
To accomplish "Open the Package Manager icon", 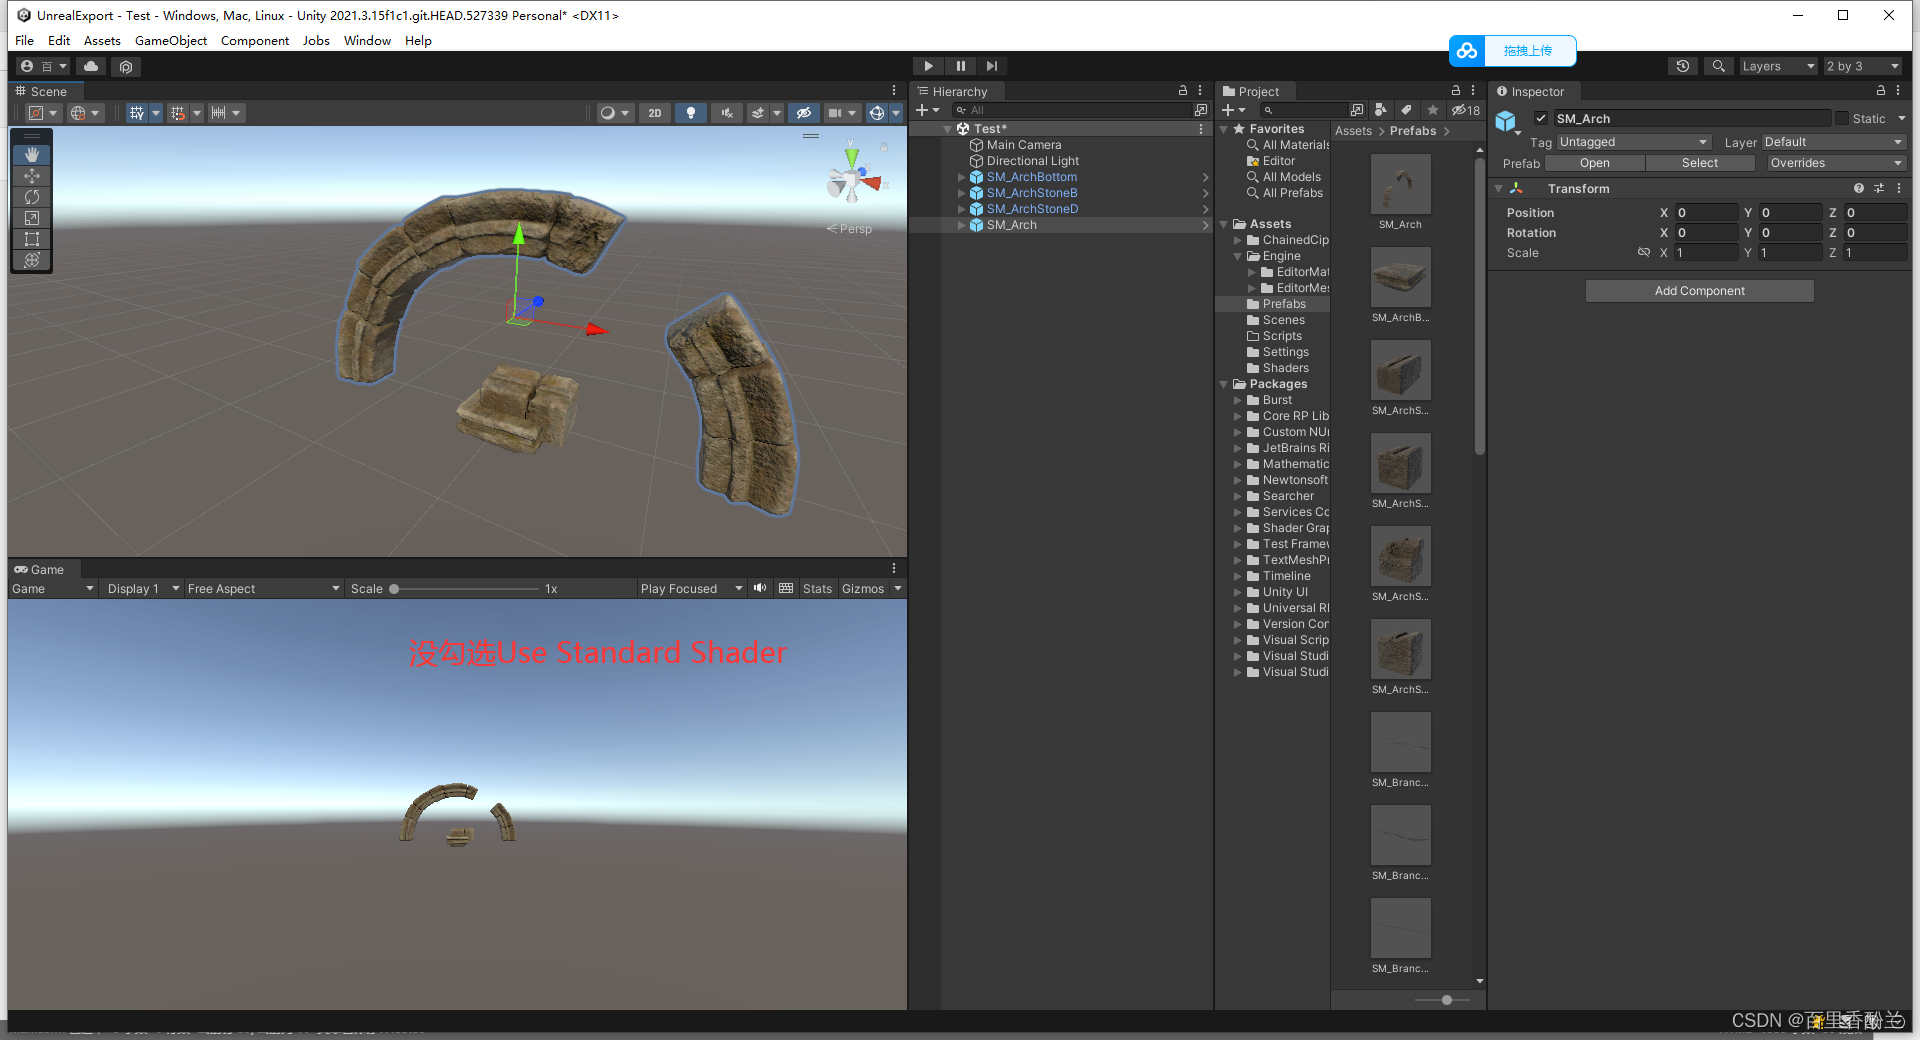I will click(126, 66).
